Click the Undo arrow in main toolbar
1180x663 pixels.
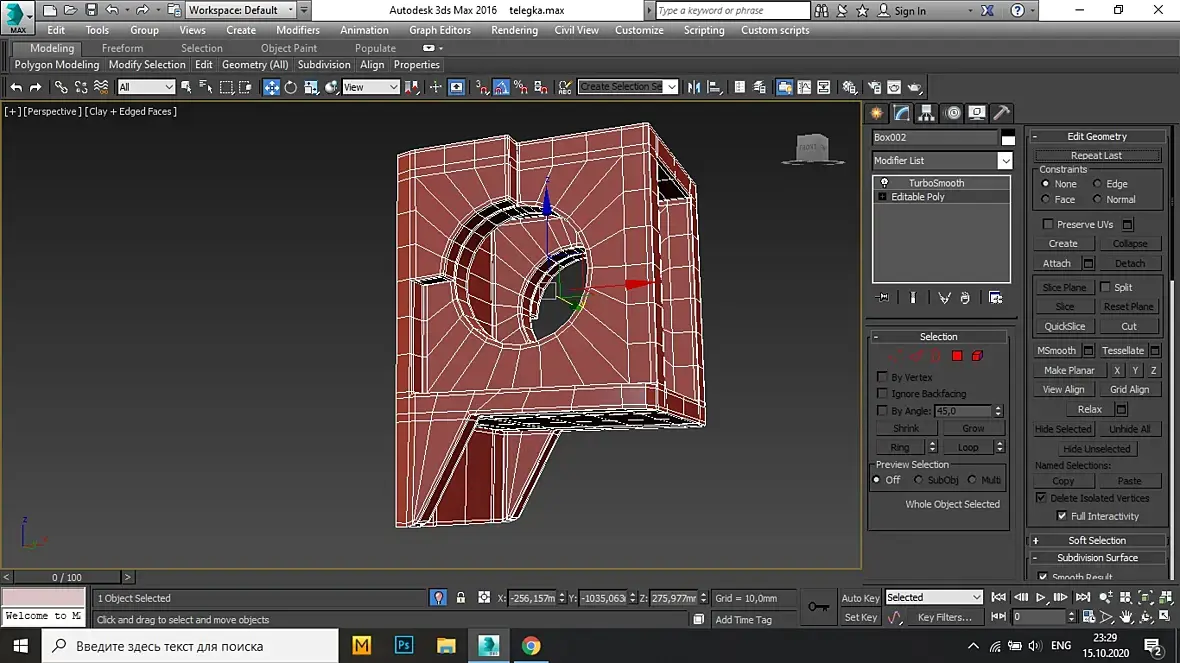[x=16, y=87]
